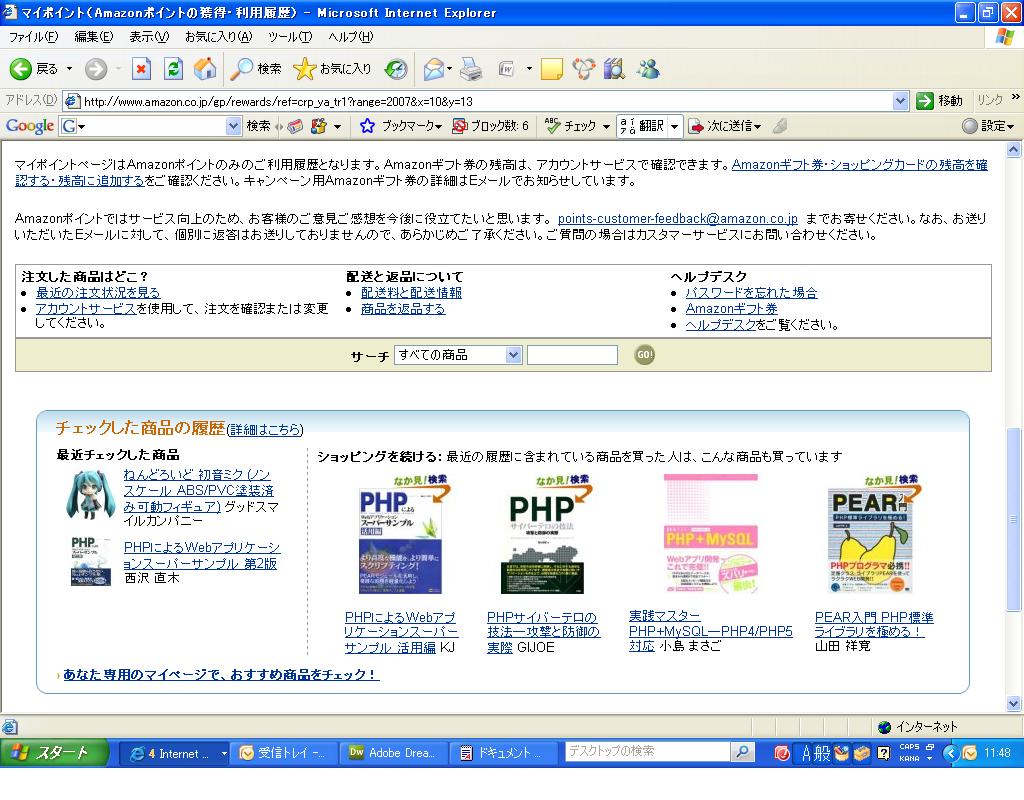The width and height of the screenshot is (1024, 800).
Task: Open the ヘルプ(H) menu
Action: [x=351, y=37]
